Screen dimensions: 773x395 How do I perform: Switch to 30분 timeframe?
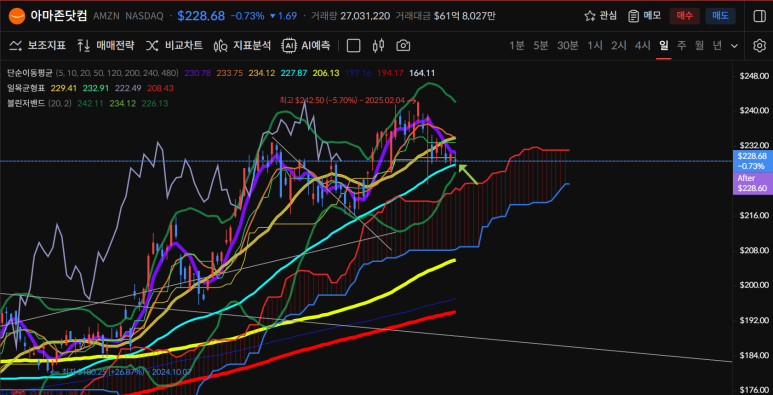point(568,46)
